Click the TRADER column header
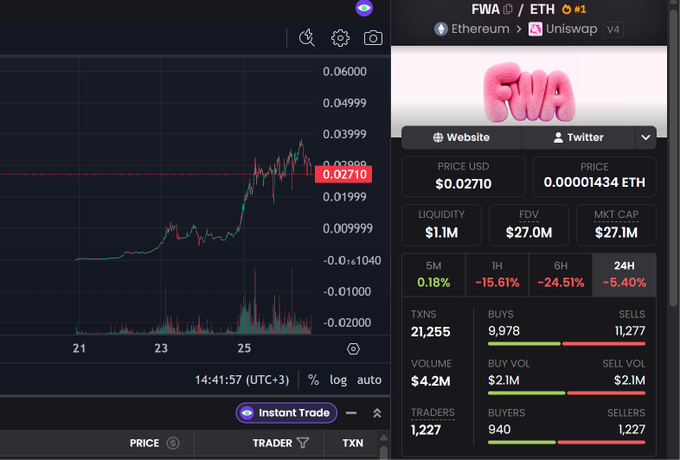This screenshot has height=460, width=680. click(272, 443)
